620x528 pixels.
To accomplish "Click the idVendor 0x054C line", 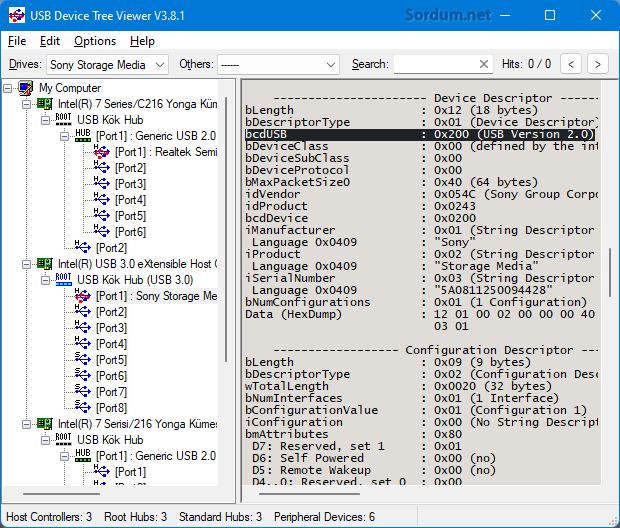I will click(422, 194).
